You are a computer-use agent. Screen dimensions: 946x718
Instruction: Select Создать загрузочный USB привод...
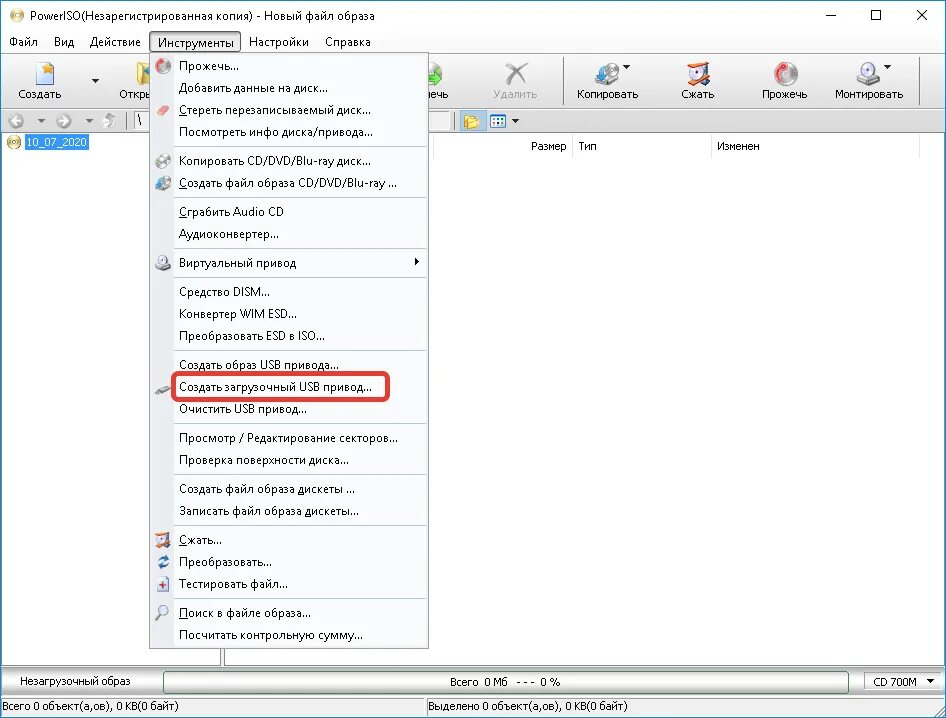(x=289, y=387)
